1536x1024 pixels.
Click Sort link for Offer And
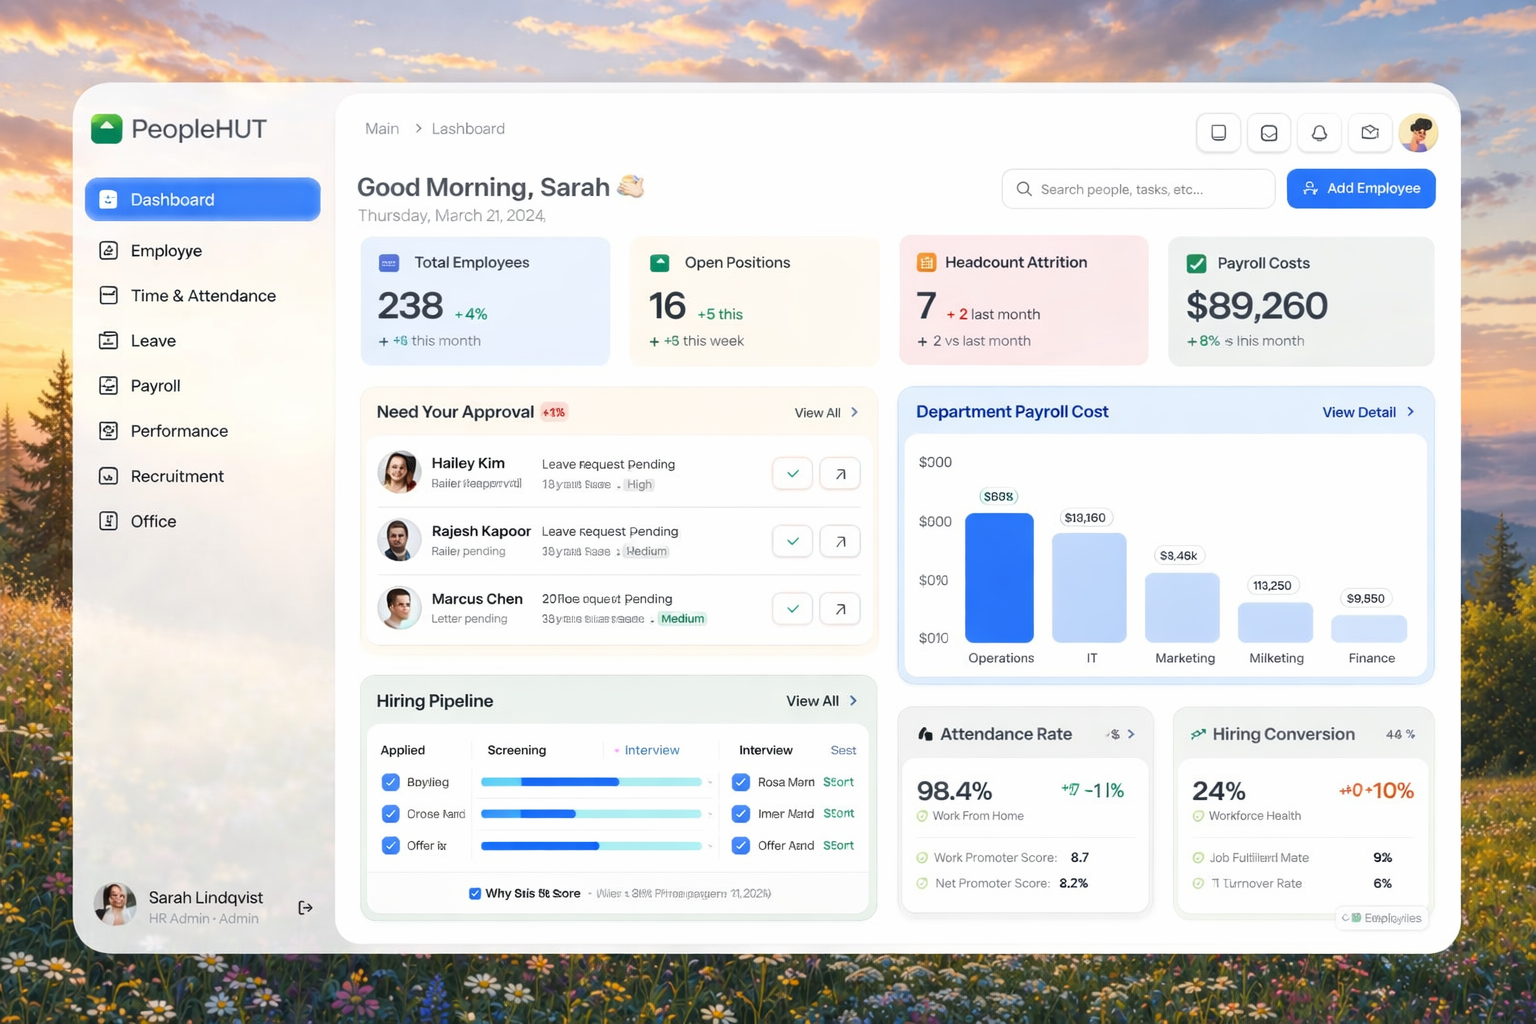pyautogui.click(x=838, y=846)
